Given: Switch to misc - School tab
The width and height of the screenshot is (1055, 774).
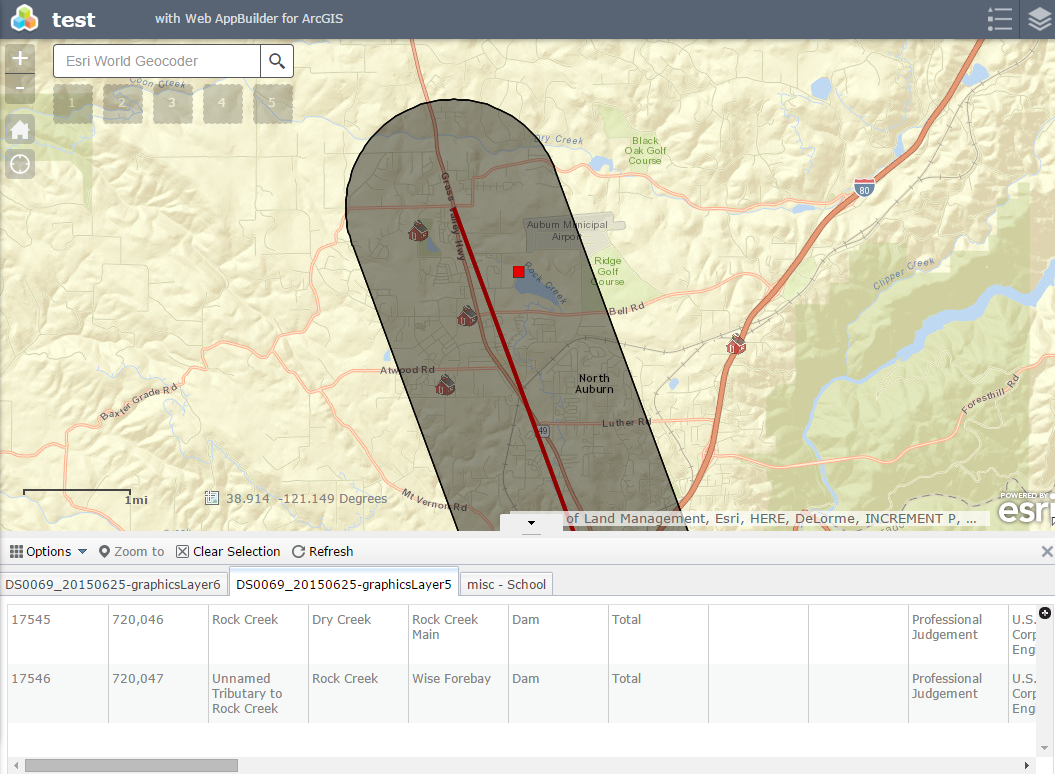Looking at the screenshot, I should 507,584.
